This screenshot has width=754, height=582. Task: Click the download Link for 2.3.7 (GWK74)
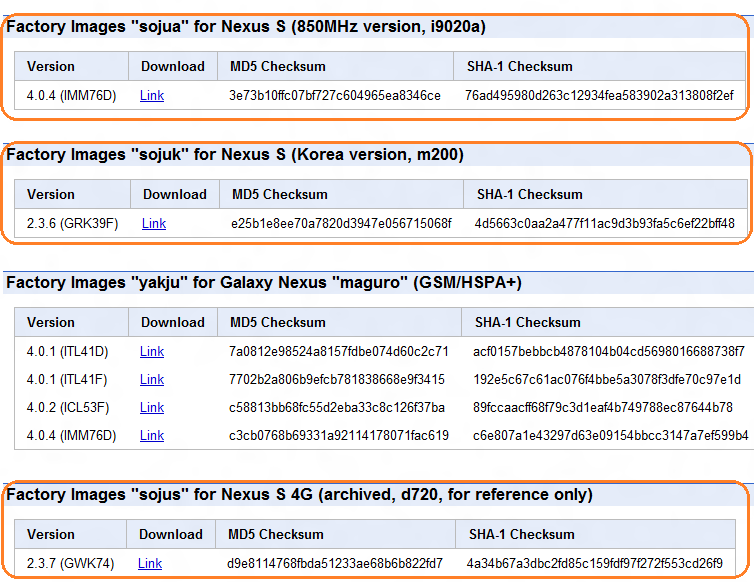coord(150,563)
